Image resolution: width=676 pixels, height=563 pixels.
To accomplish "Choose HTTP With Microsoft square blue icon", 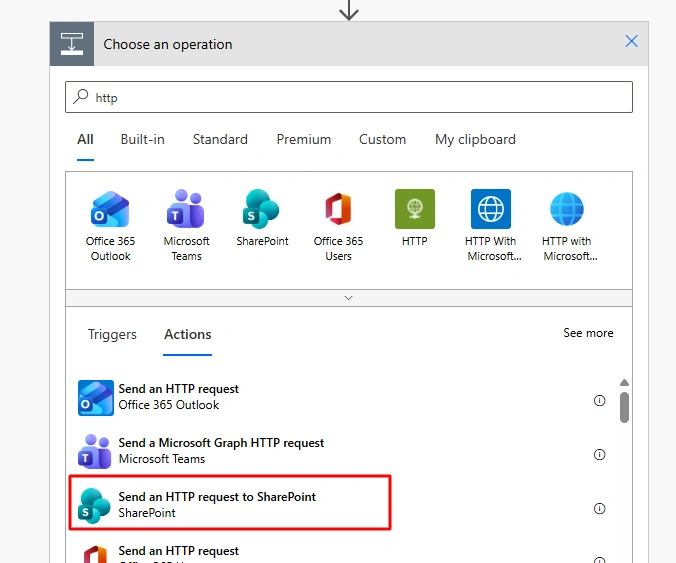I will (491, 209).
